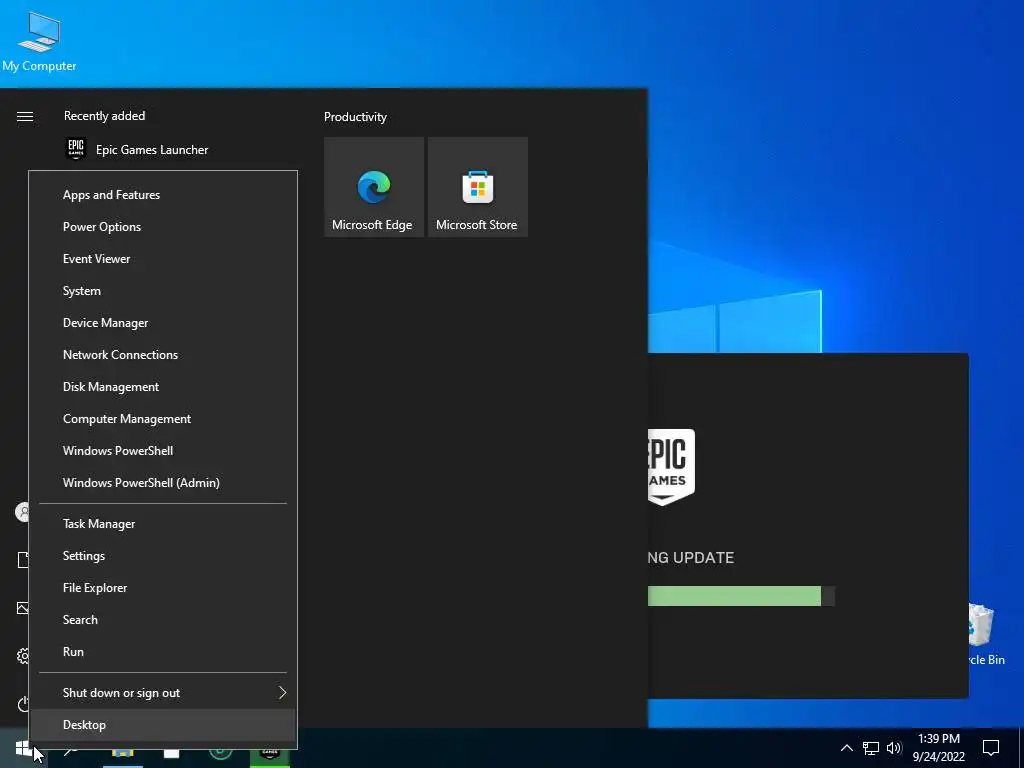This screenshot has height=768, width=1024.
Task: Open the network status tray icon
Action: pos(871,748)
